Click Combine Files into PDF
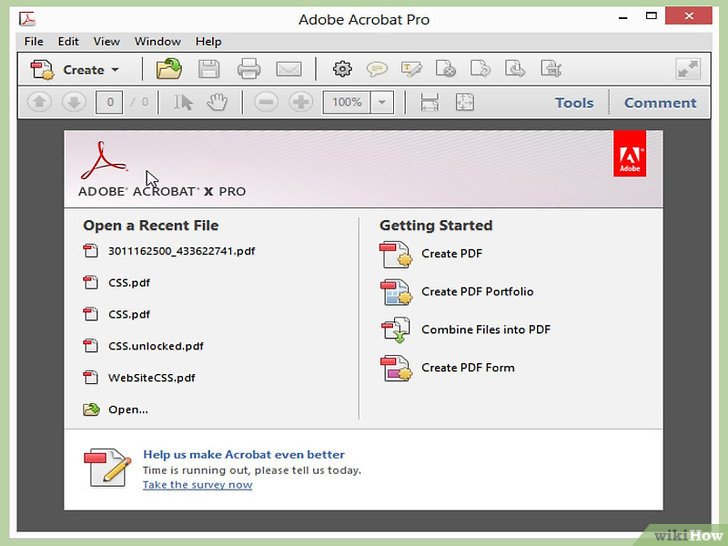This screenshot has height=546, width=728. pyautogui.click(x=486, y=330)
